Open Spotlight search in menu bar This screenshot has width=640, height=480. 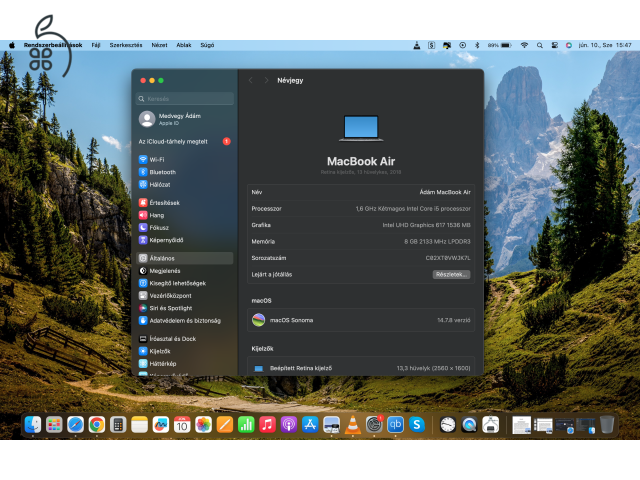tap(540, 45)
